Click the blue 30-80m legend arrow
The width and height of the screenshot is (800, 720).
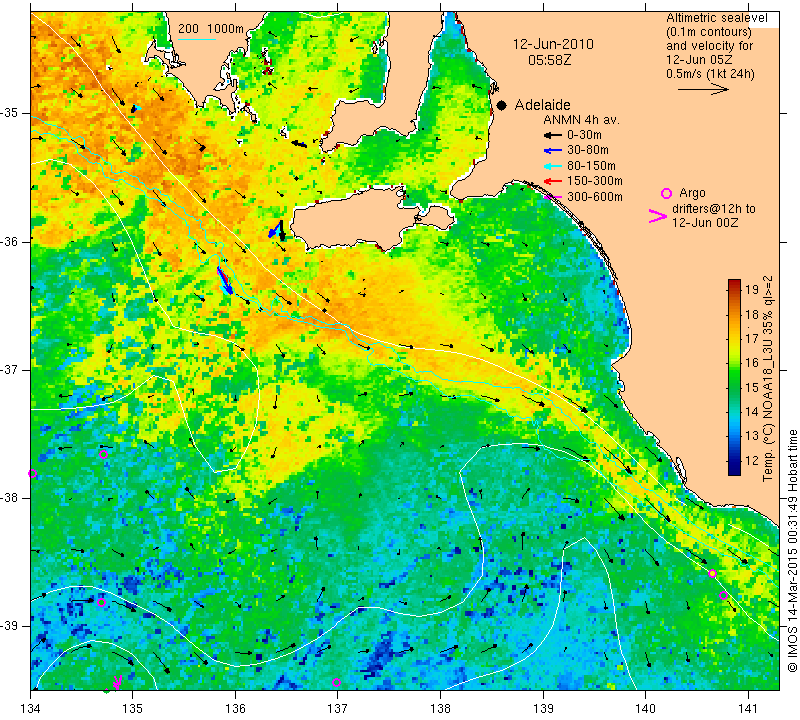[x=552, y=151]
